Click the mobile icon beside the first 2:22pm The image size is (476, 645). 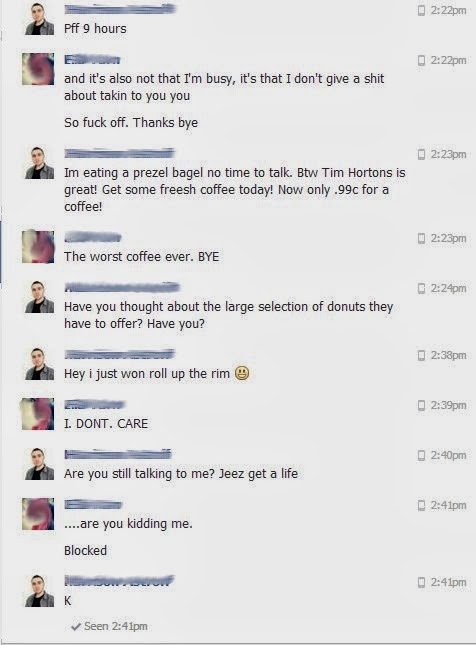[421, 10]
